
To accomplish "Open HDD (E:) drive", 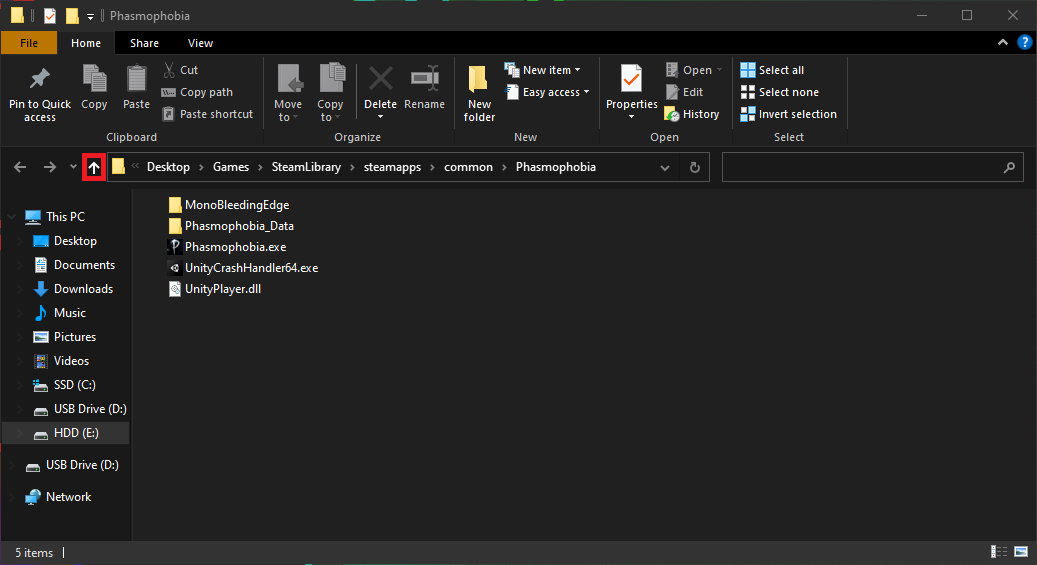I will 66,433.
